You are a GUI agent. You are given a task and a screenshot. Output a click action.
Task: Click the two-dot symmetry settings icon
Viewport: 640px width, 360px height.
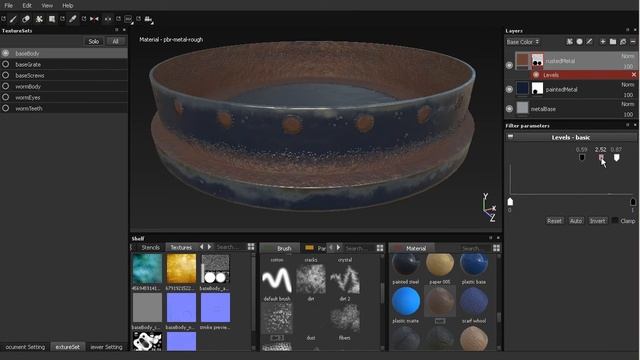(x=108, y=19)
